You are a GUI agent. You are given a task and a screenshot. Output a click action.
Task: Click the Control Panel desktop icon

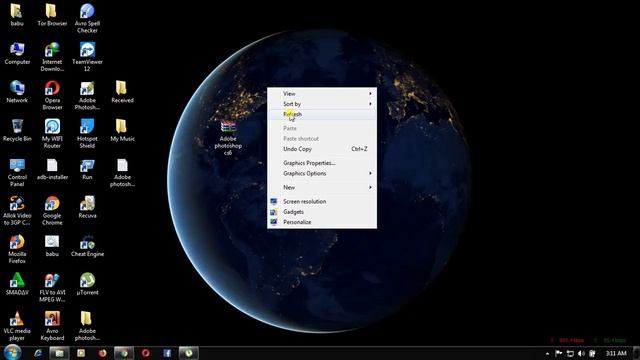[x=17, y=172]
